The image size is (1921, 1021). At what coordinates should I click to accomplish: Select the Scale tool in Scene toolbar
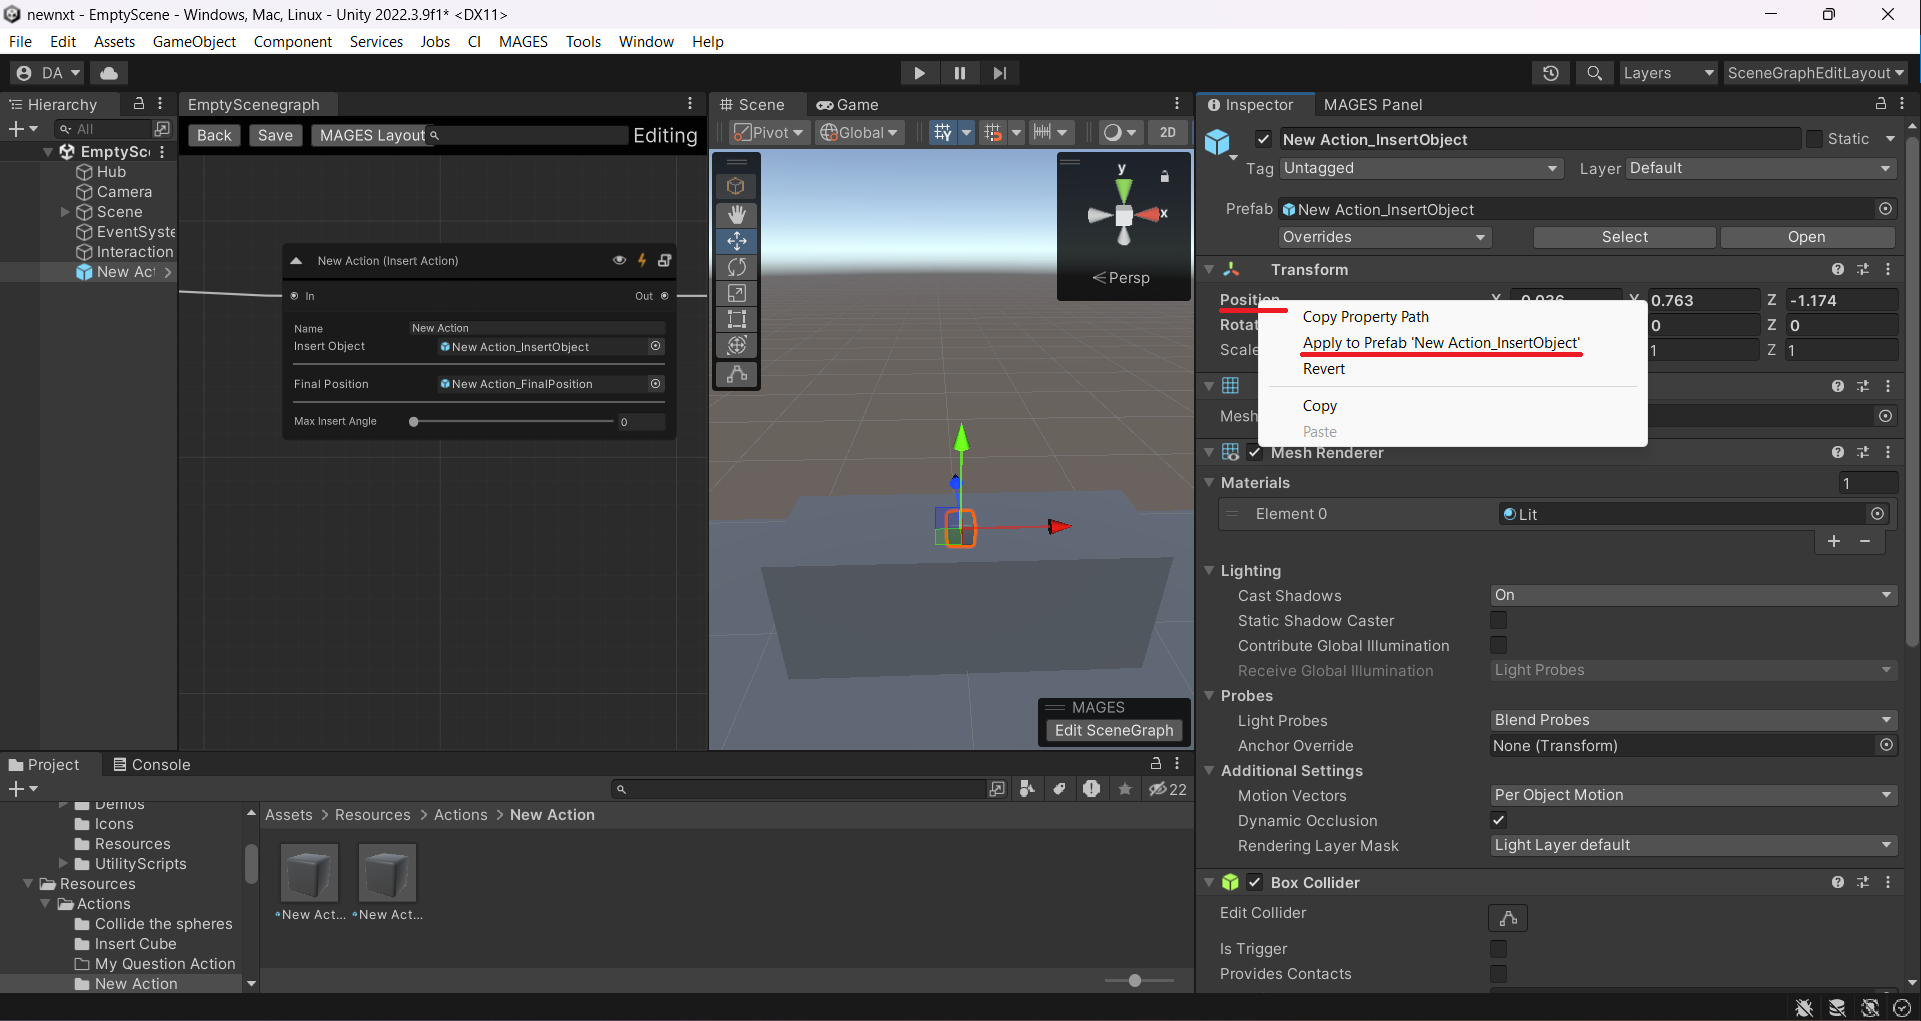[x=737, y=293]
